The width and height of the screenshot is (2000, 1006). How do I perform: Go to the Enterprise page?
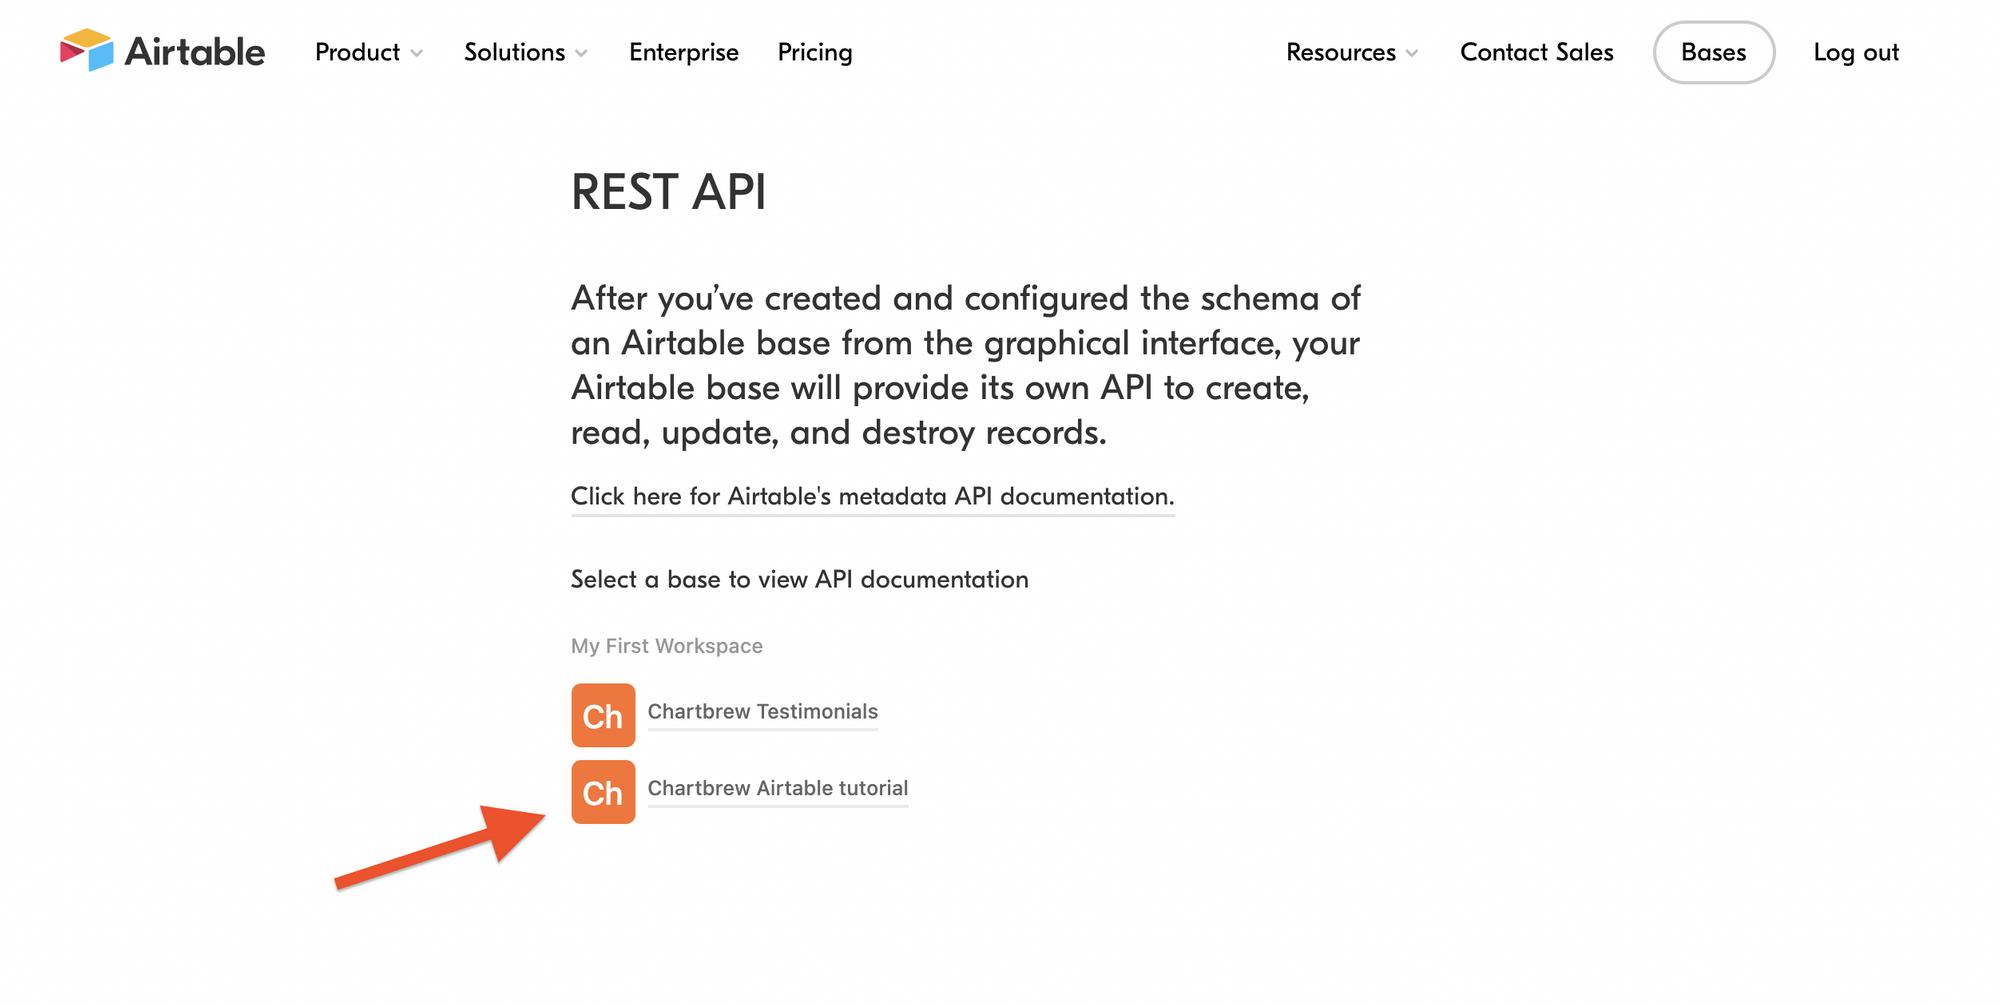684,52
